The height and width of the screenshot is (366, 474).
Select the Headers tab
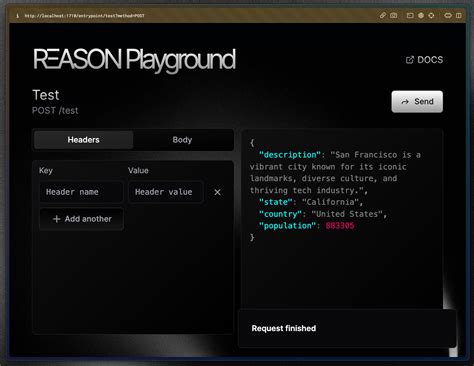click(x=83, y=140)
